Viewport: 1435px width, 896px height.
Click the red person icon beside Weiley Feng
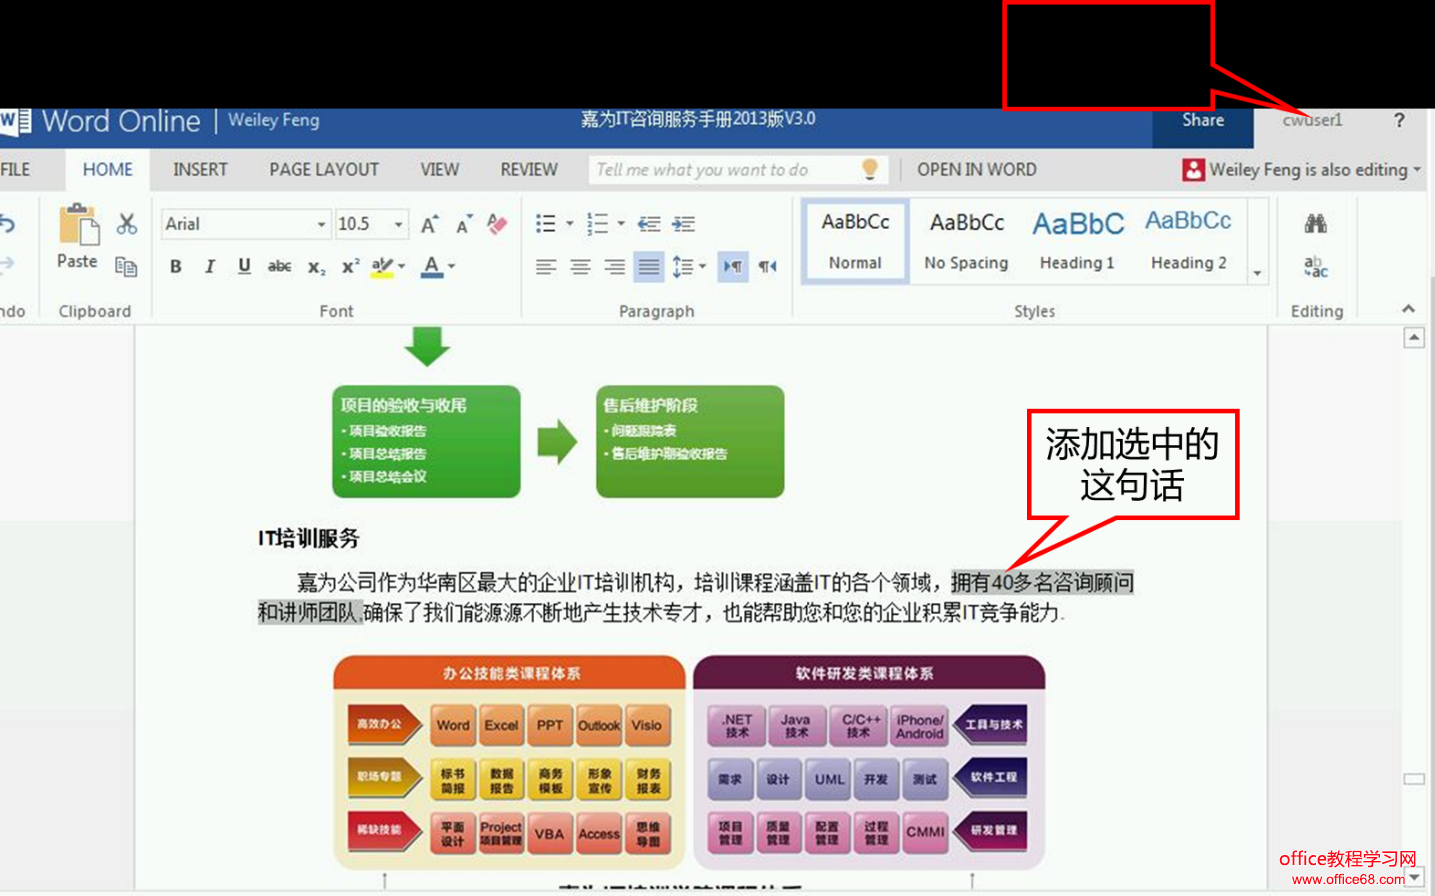1193,170
